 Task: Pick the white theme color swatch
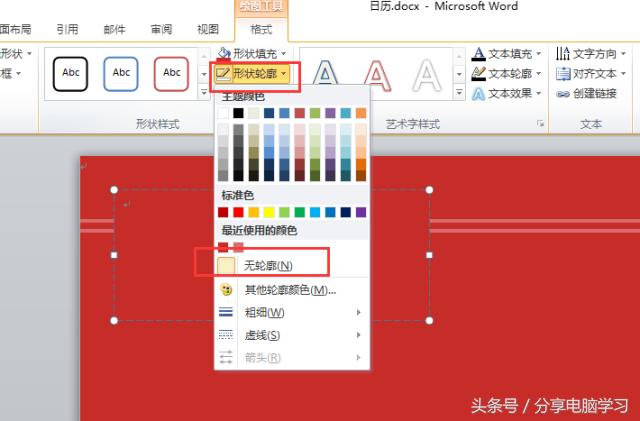click(x=223, y=113)
